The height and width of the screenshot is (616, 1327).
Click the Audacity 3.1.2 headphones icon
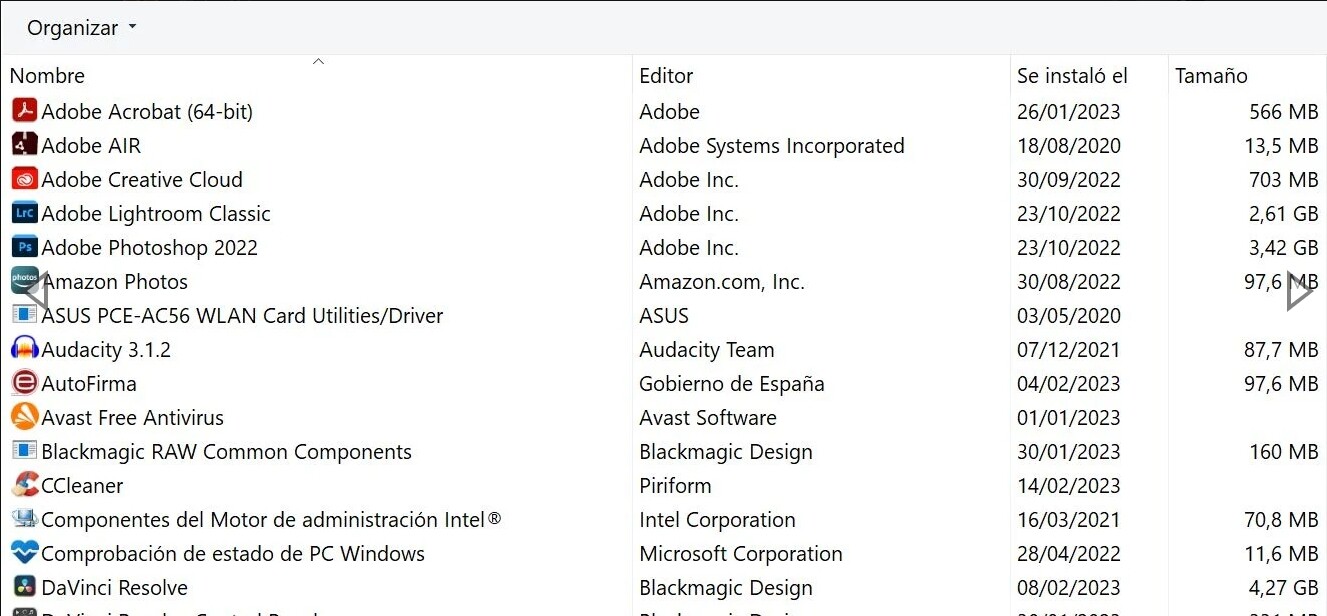click(24, 349)
